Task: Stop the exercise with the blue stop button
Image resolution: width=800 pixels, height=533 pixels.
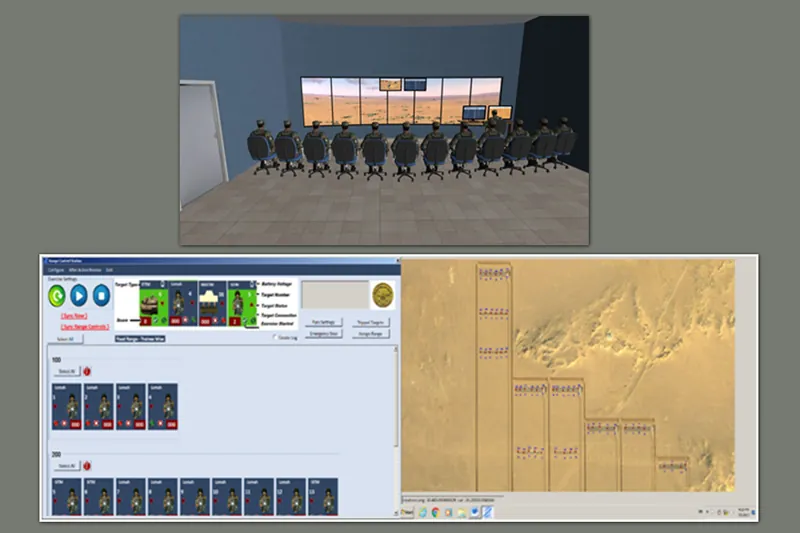Action: 101,296
